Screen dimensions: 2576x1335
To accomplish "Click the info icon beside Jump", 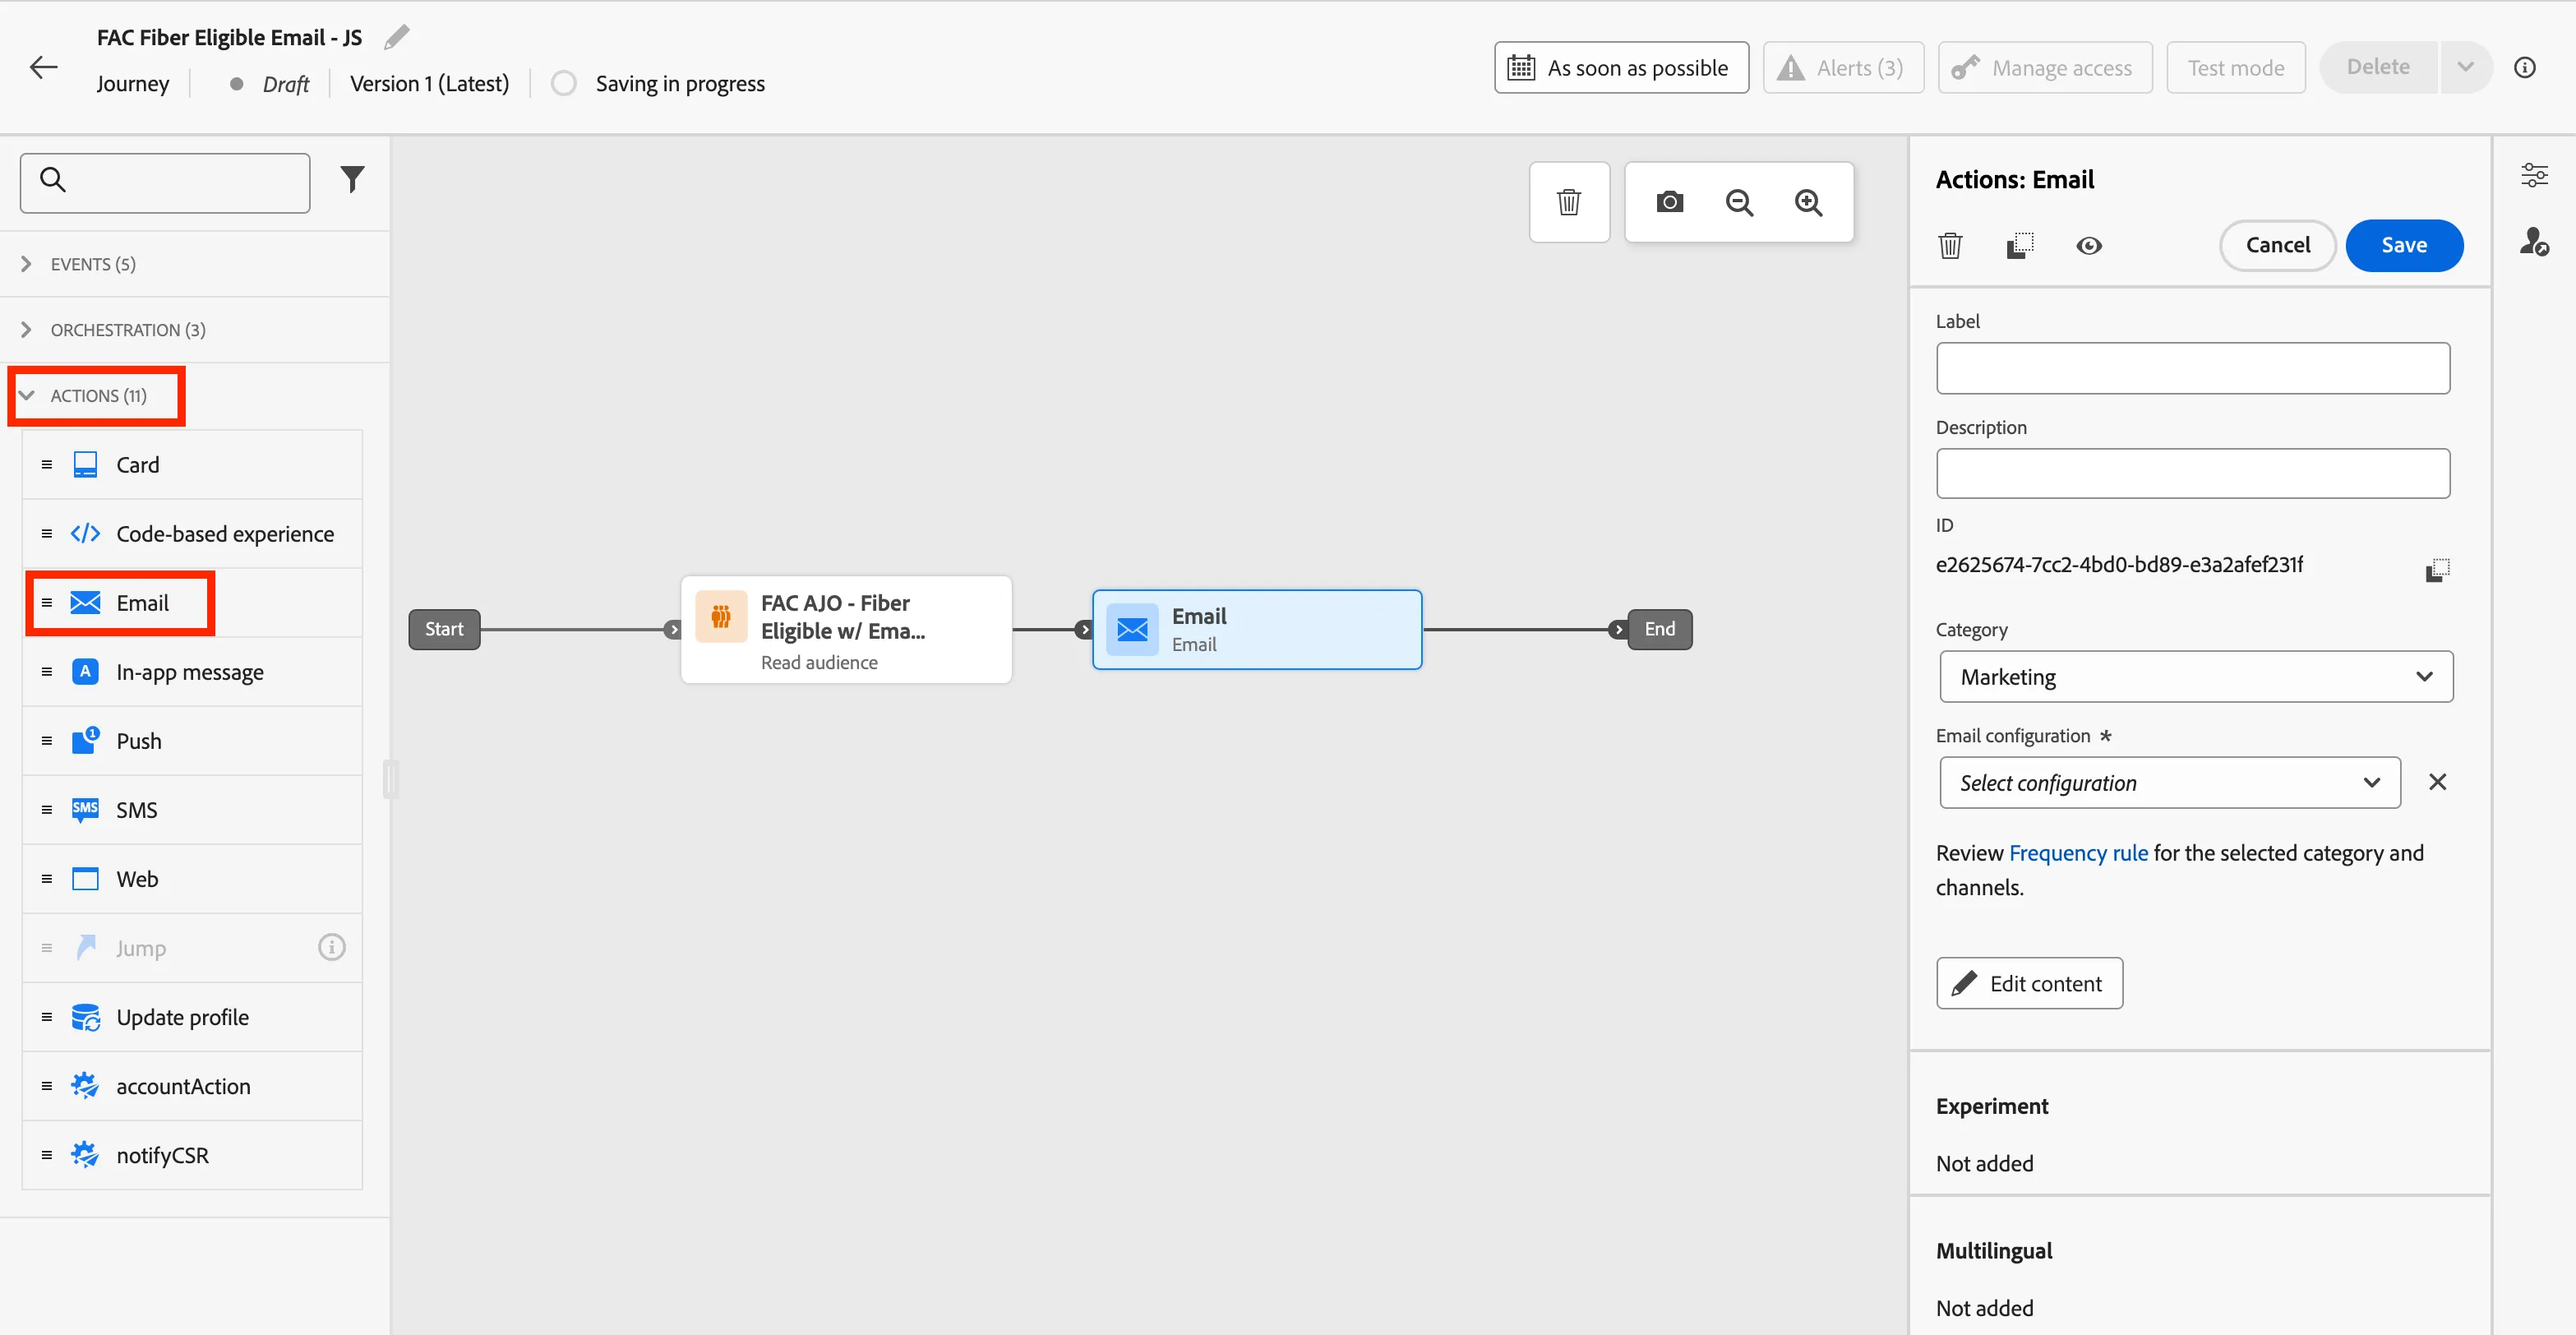I will (331, 946).
